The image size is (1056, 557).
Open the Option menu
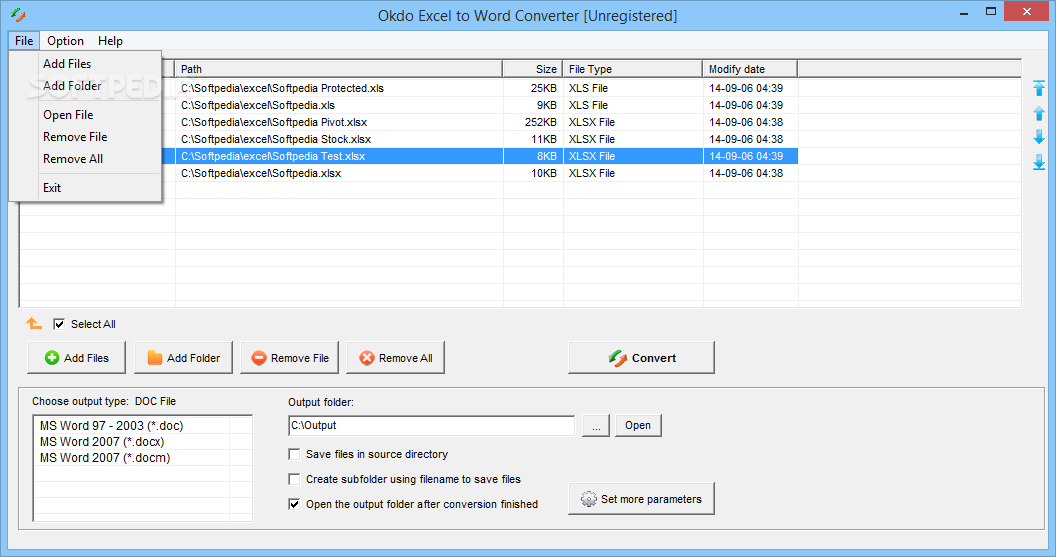[65, 40]
